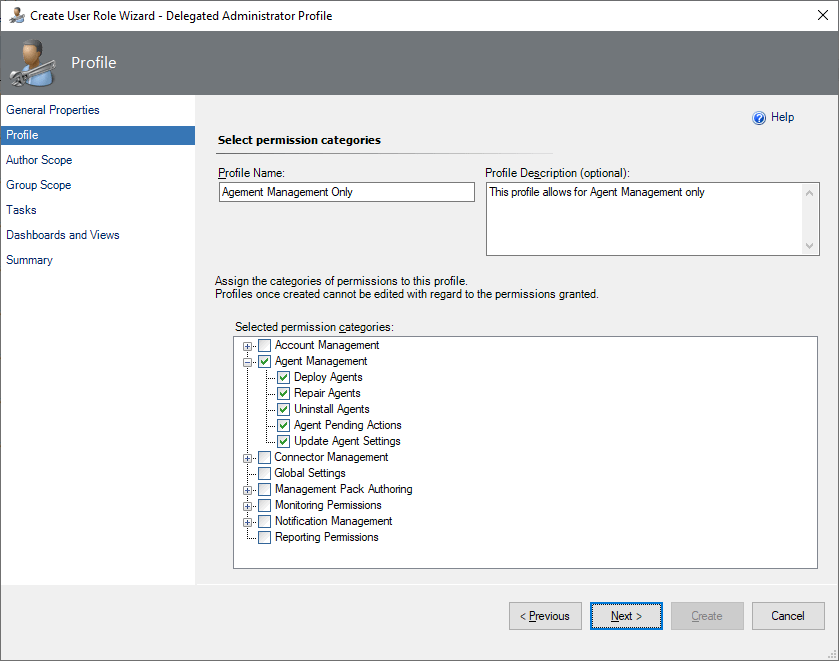Open the Author Scope step

[39, 160]
